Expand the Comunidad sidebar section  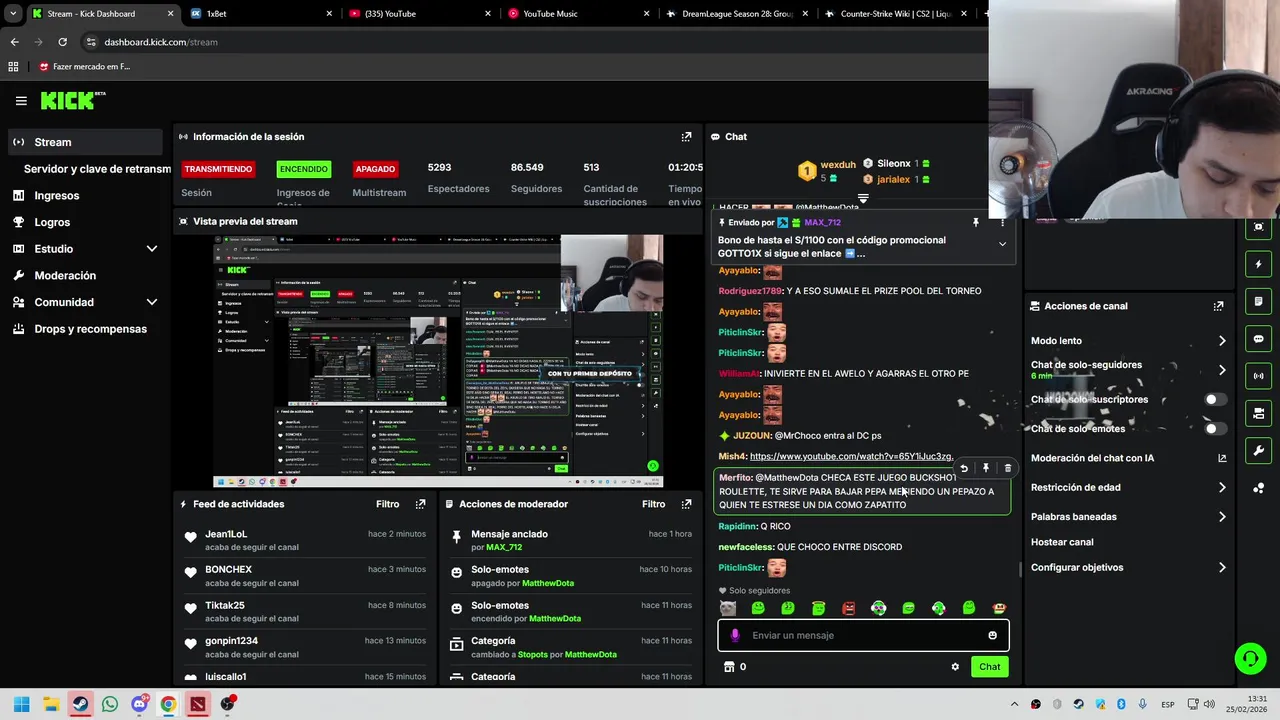point(152,302)
